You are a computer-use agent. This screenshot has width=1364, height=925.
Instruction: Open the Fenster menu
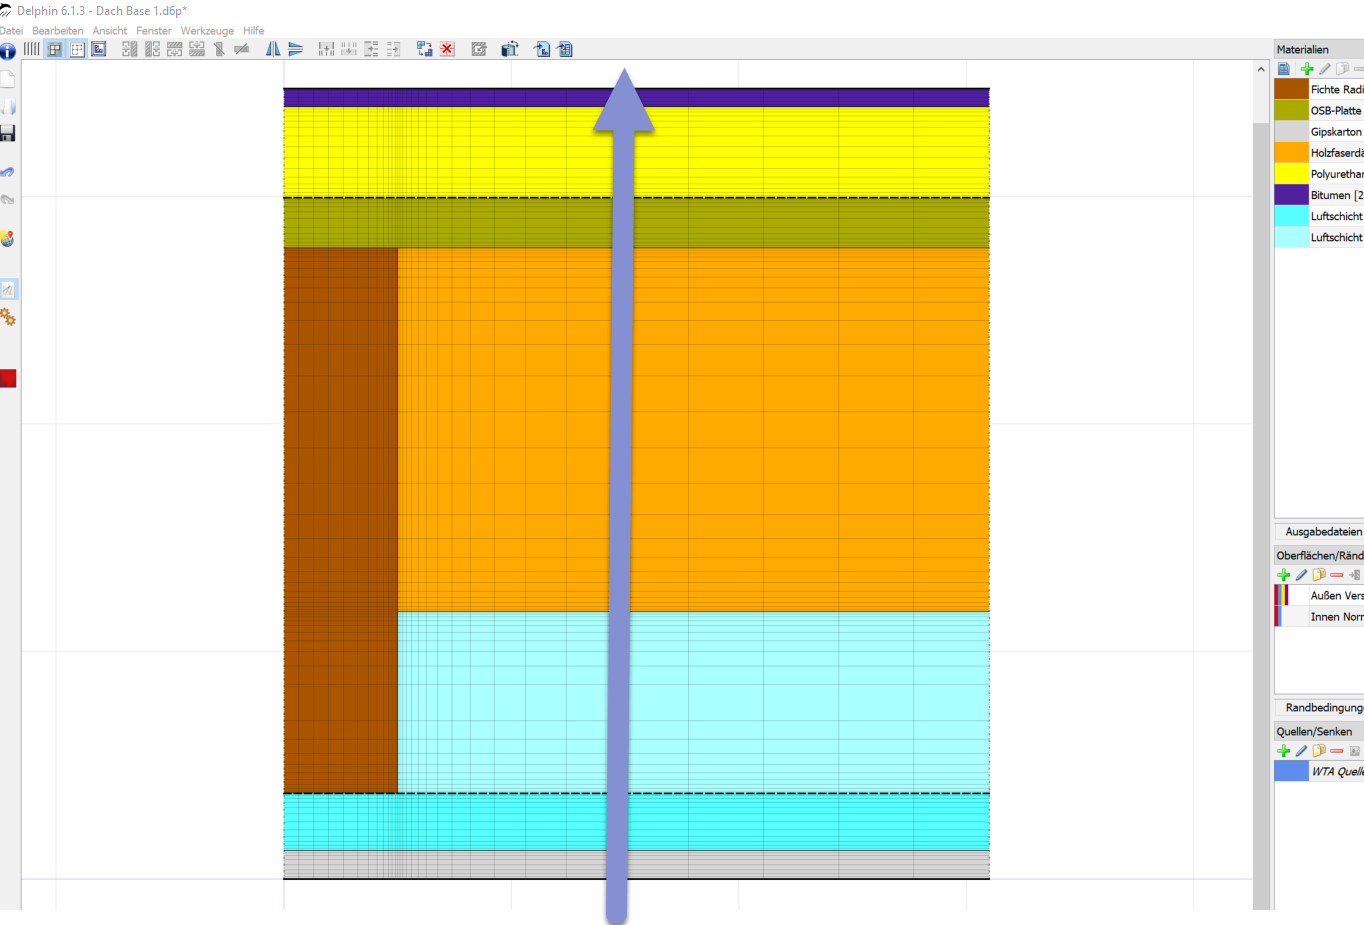point(154,31)
